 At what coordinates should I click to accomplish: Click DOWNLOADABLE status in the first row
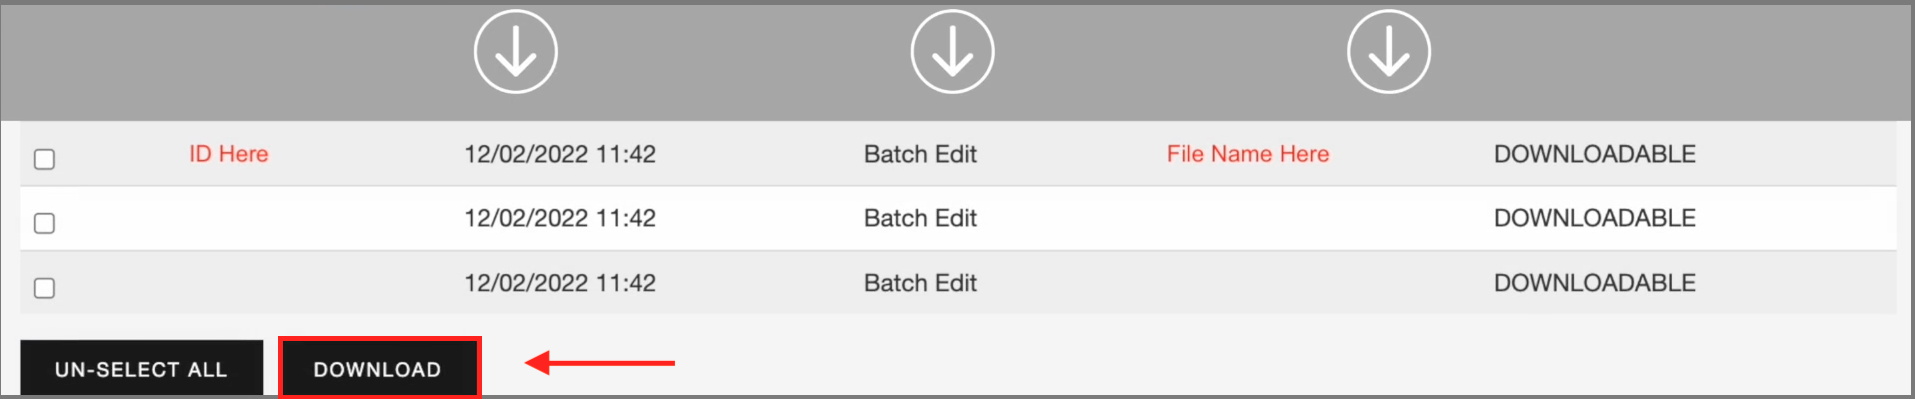[1595, 154]
